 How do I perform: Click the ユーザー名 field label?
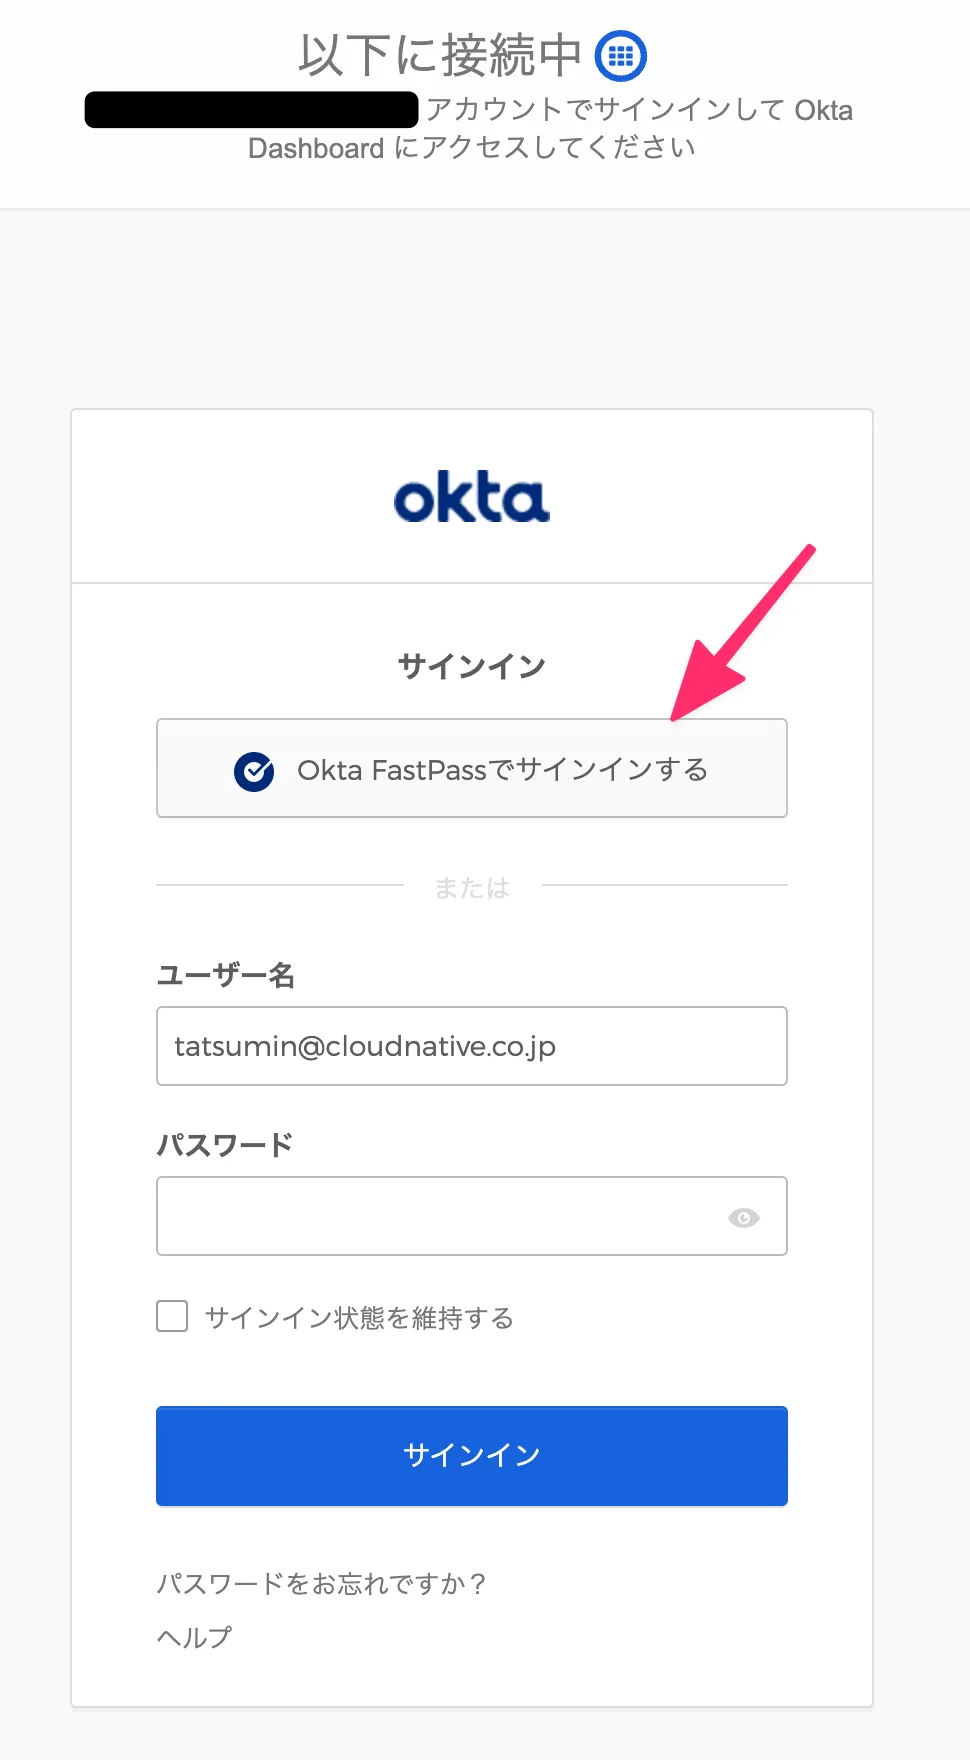tap(226, 975)
